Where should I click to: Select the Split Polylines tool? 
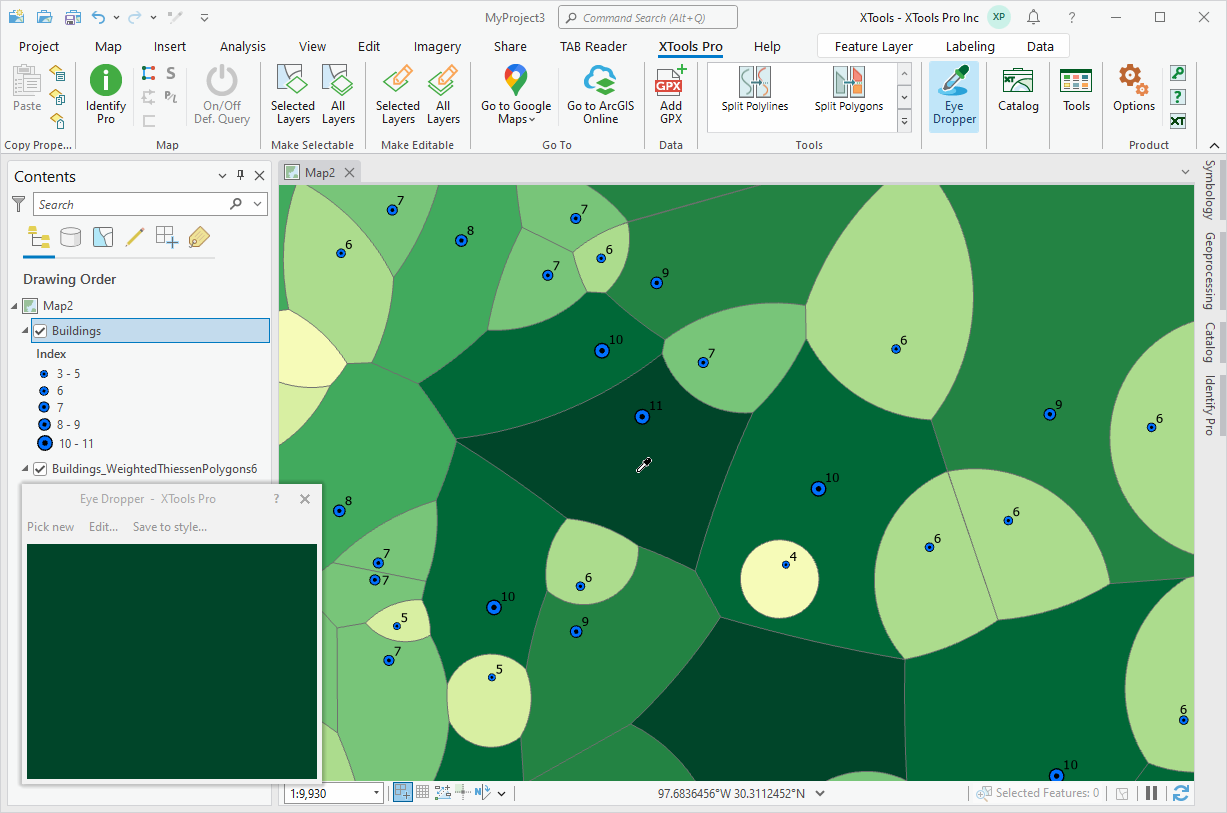tap(755, 90)
